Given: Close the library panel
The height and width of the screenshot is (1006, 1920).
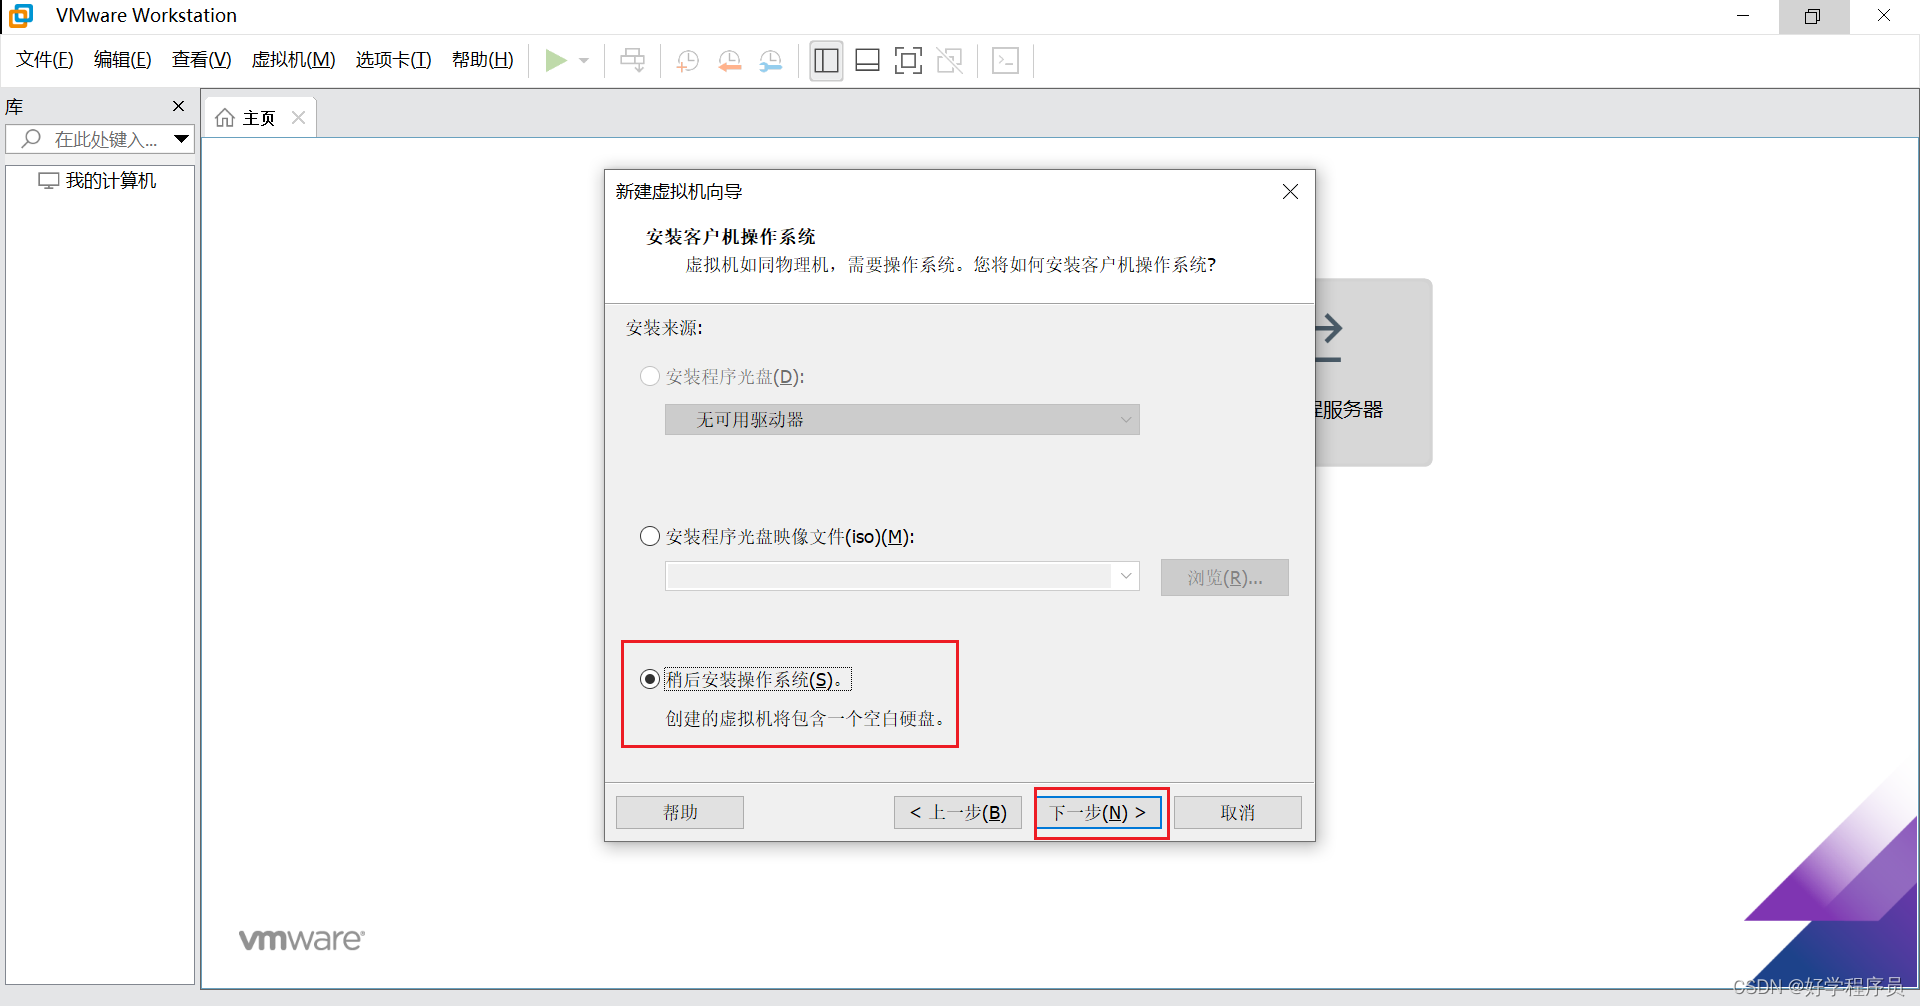Looking at the screenshot, I should (178, 106).
